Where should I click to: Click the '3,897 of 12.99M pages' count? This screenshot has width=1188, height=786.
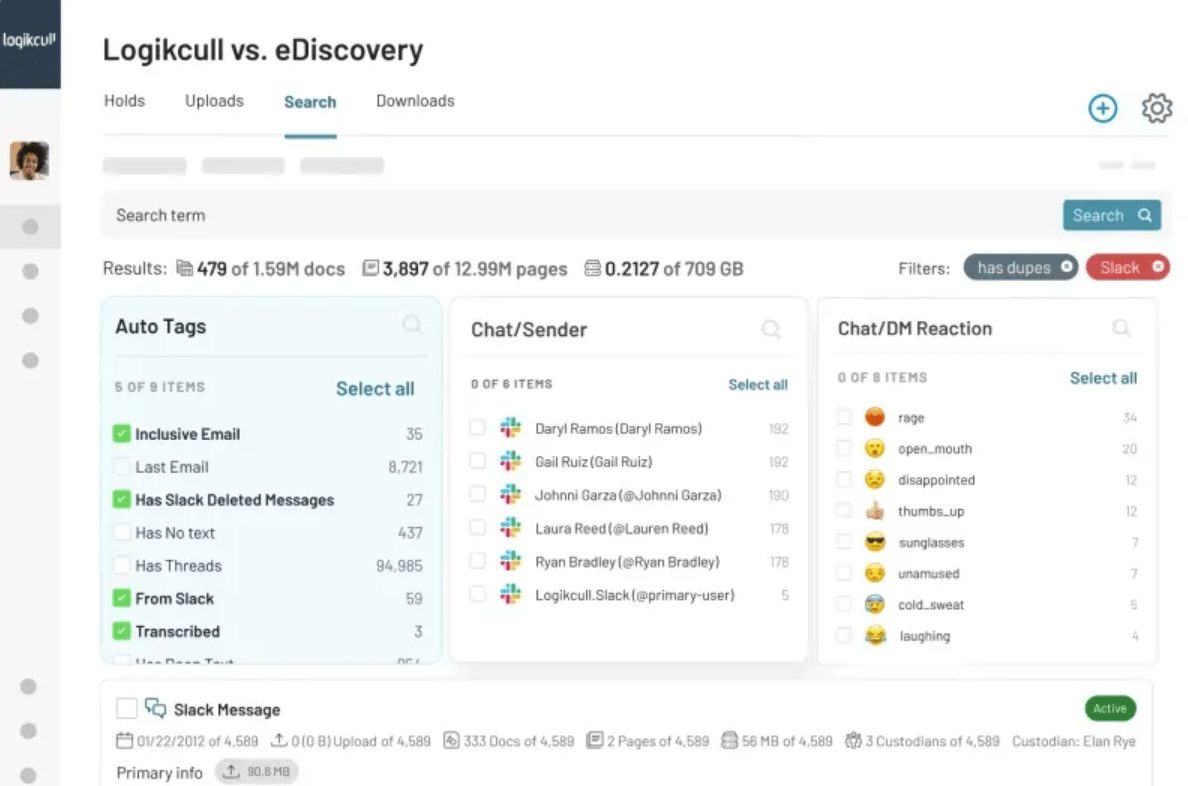(474, 268)
